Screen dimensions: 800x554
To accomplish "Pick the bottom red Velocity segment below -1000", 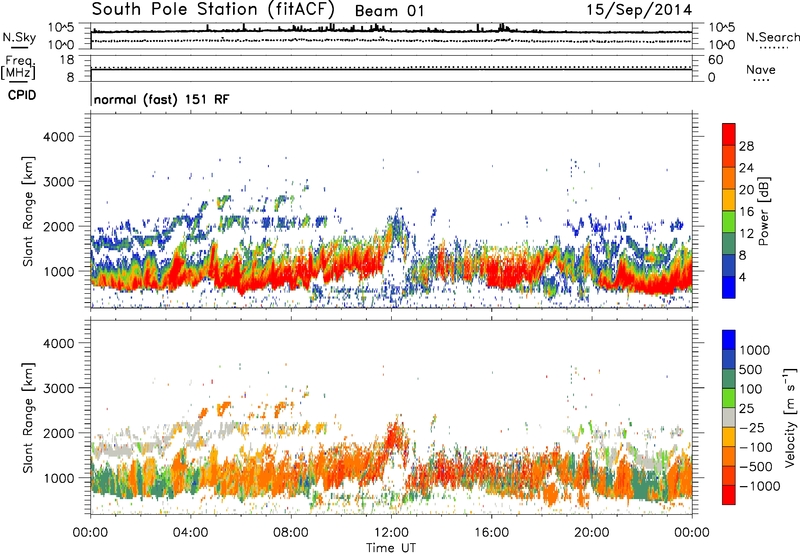I will (x=729, y=495).
